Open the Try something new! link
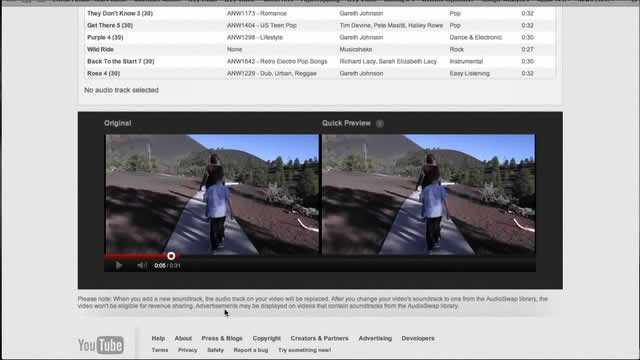640x360 pixels. coord(304,350)
